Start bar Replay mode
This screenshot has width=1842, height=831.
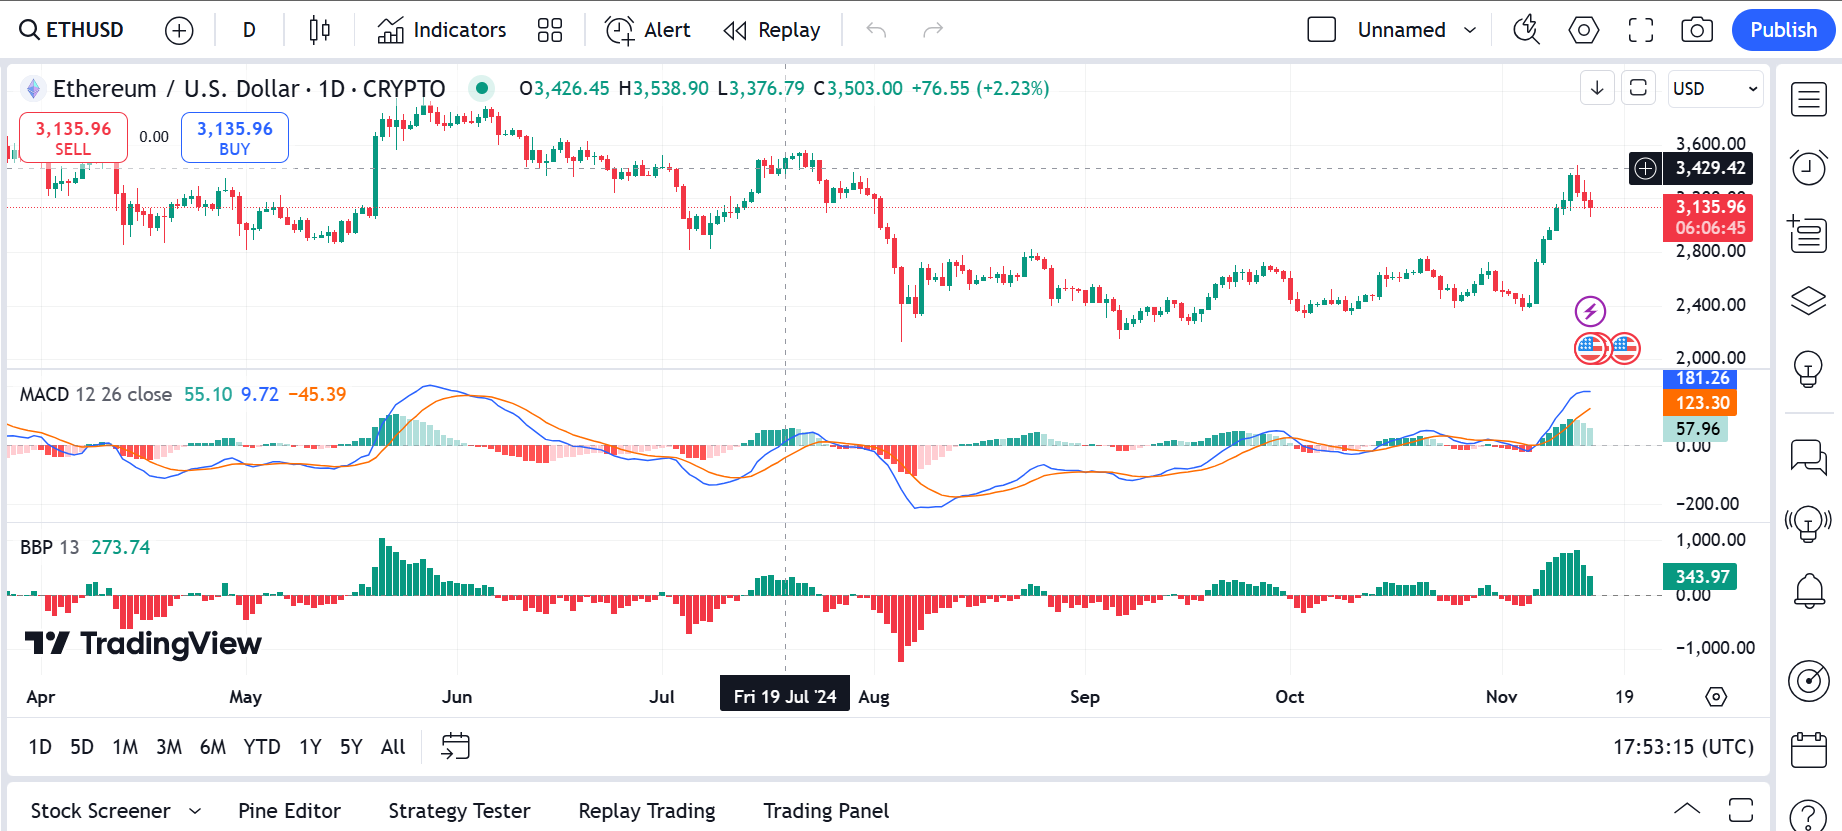772,30
